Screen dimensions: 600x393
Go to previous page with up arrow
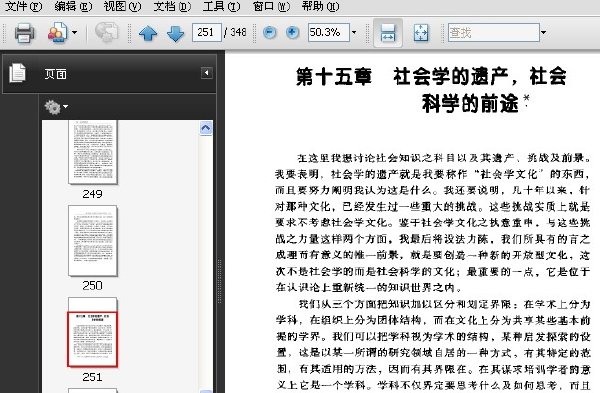click(x=148, y=33)
